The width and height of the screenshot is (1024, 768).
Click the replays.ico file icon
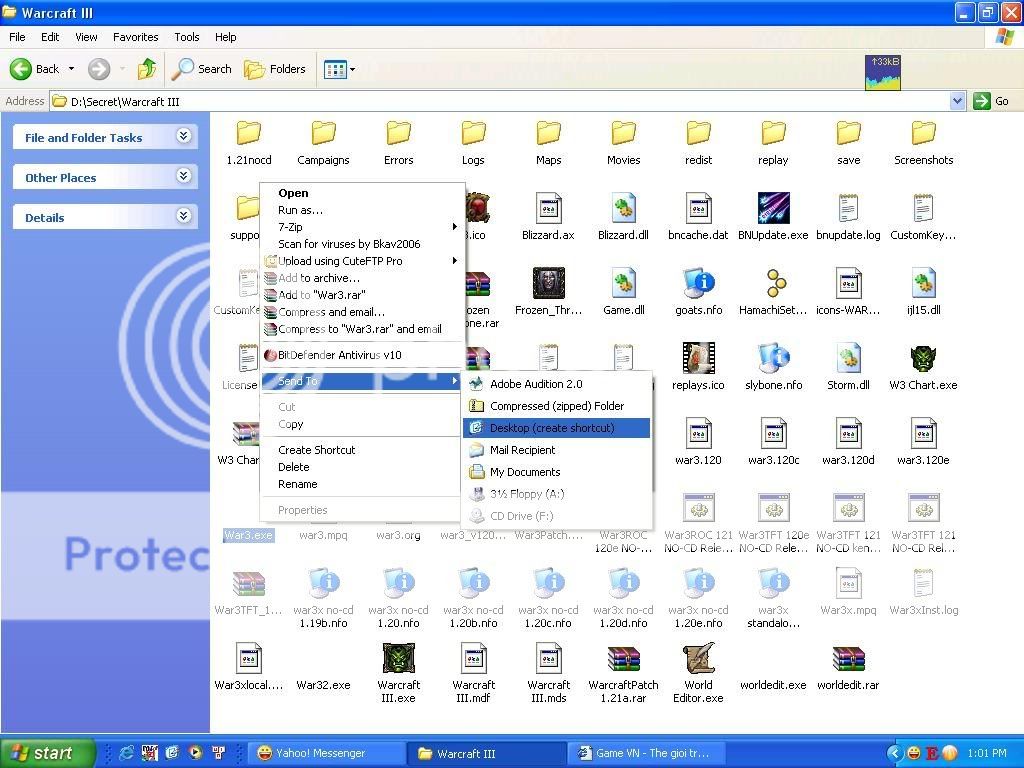[698, 360]
